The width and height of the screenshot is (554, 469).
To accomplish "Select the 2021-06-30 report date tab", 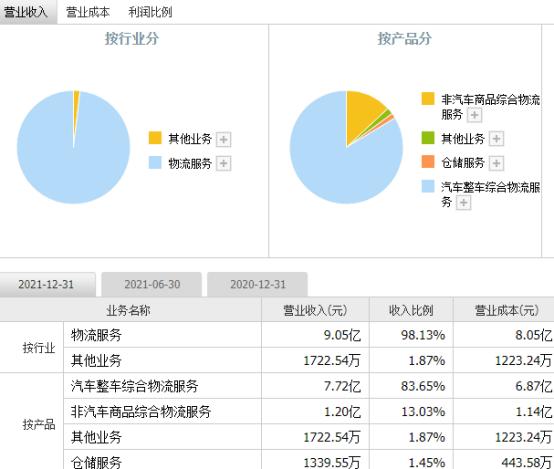I will (x=152, y=285).
